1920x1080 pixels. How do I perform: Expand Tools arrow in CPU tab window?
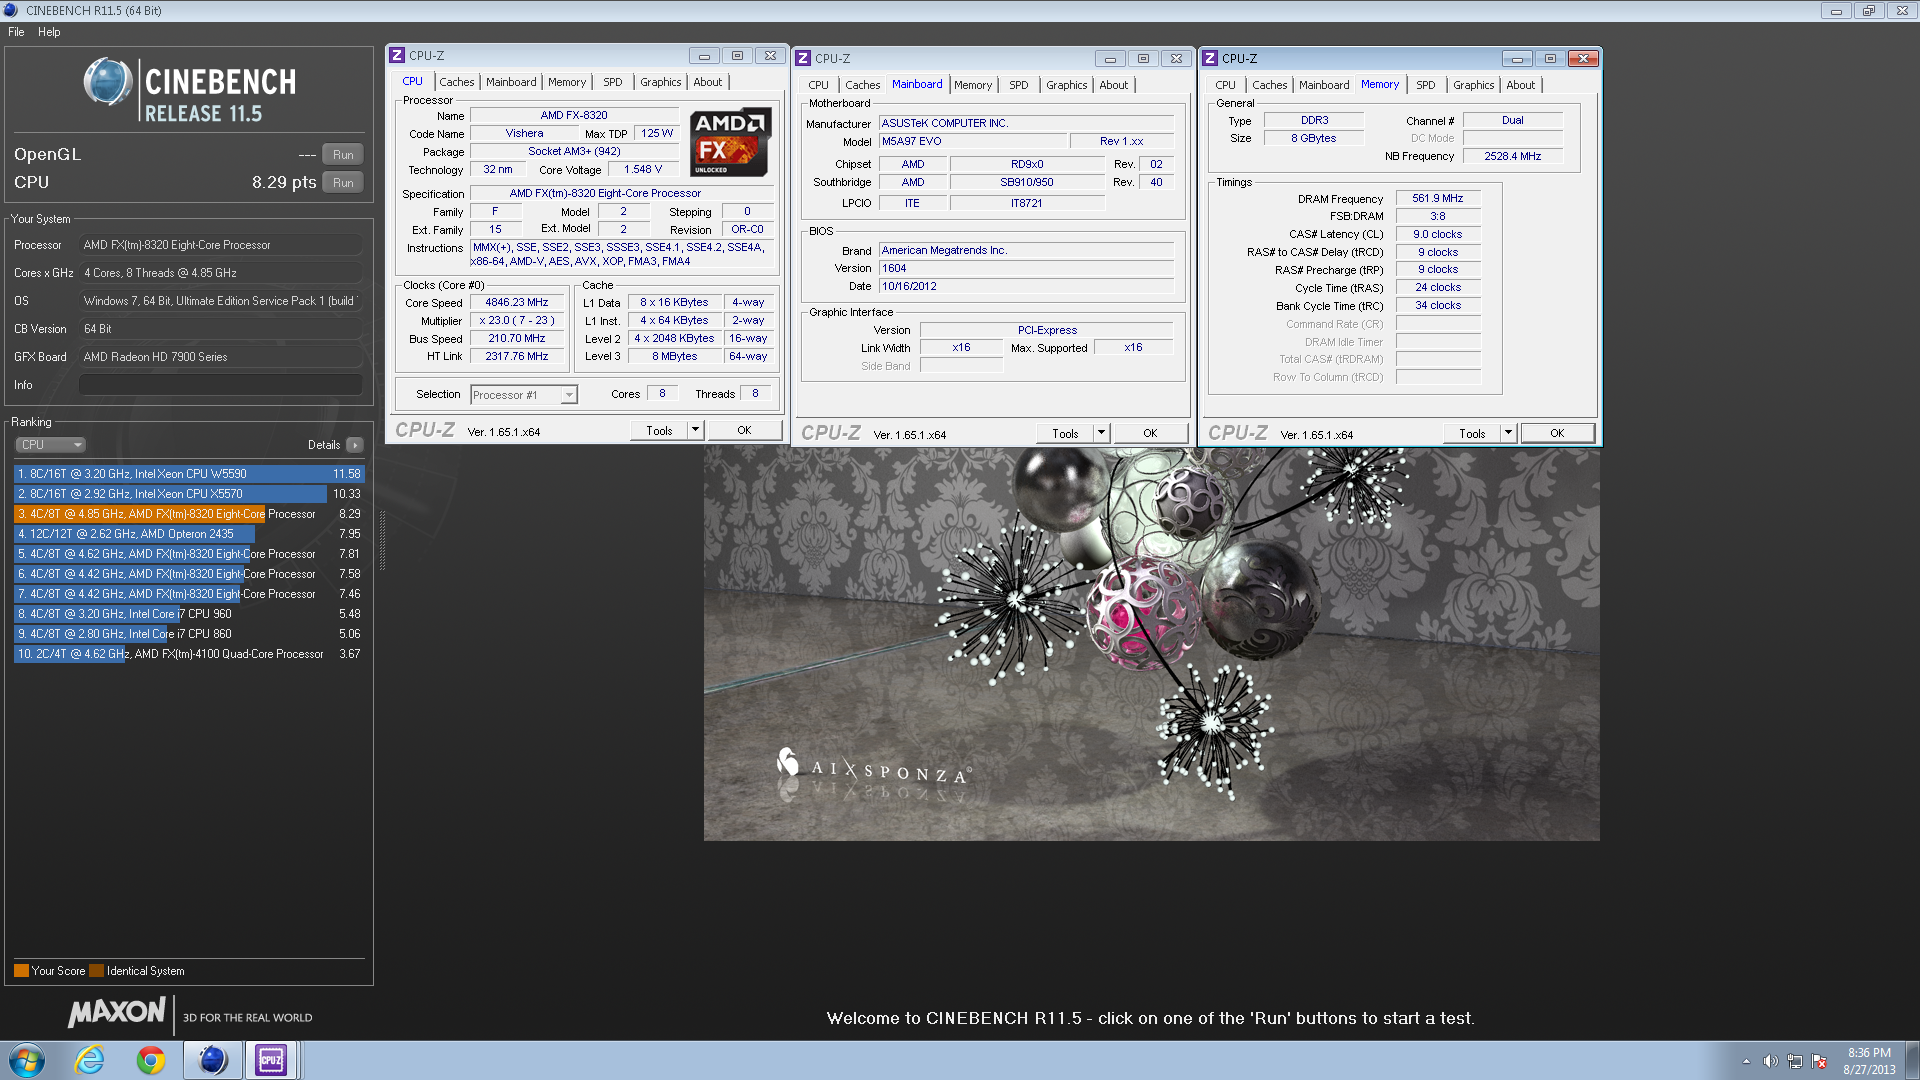(x=696, y=430)
